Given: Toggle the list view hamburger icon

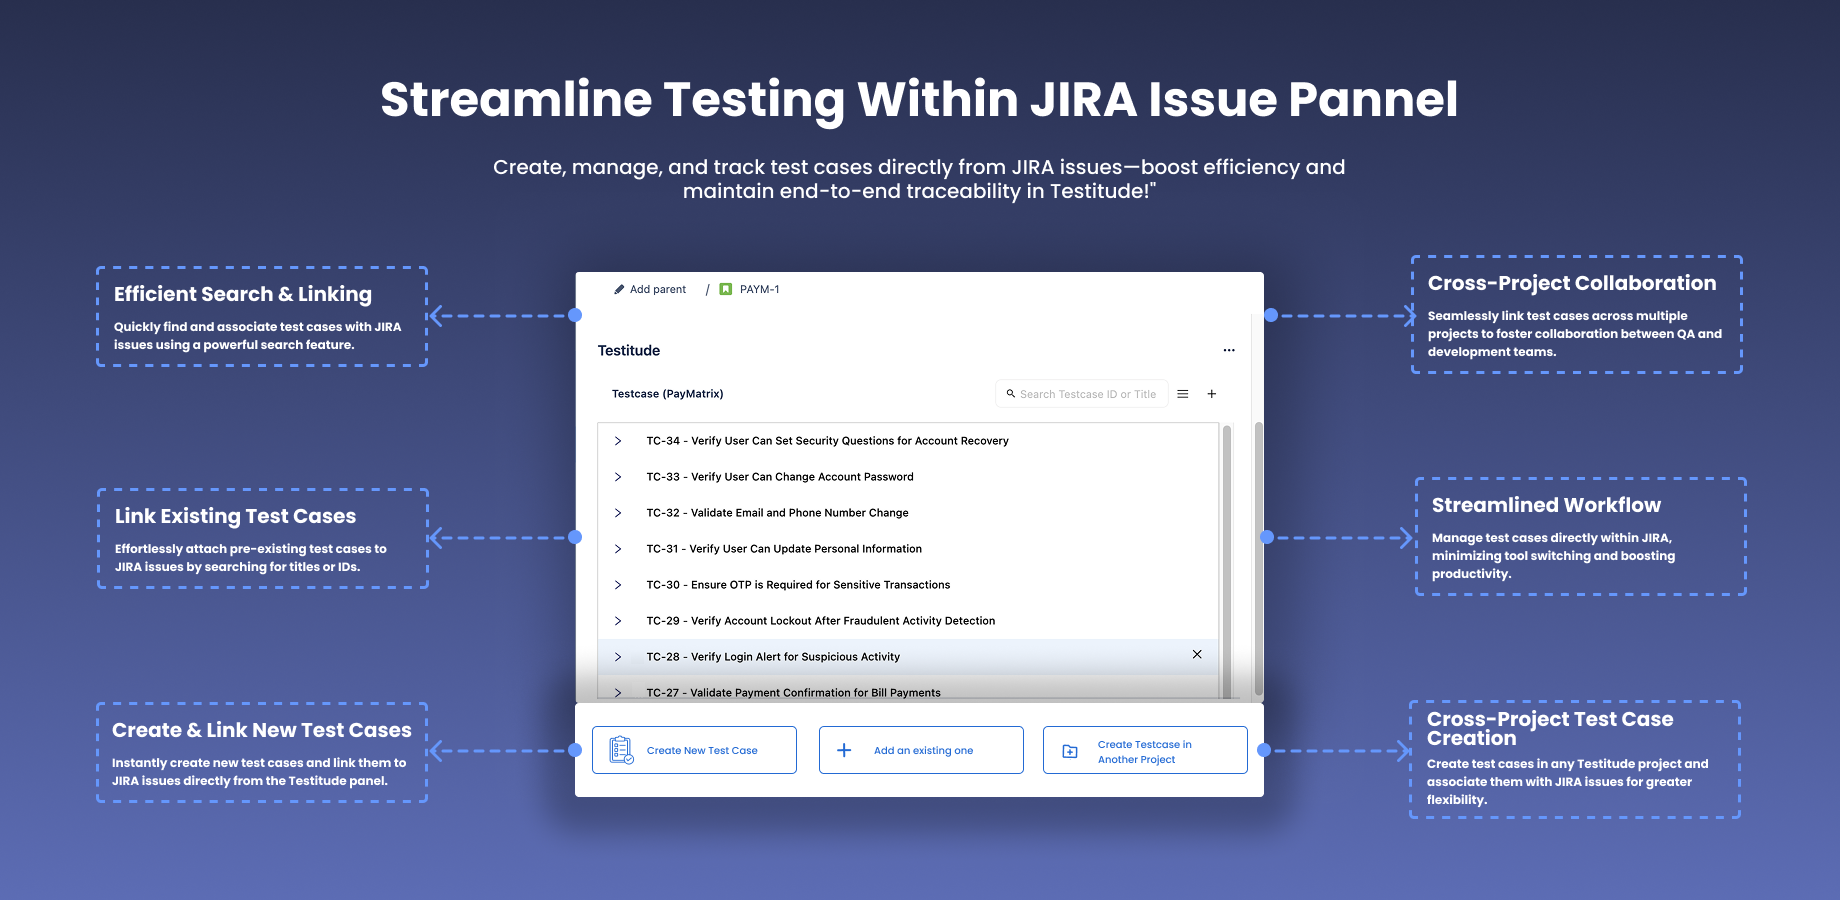Looking at the screenshot, I should click(x=1183, y=394).
